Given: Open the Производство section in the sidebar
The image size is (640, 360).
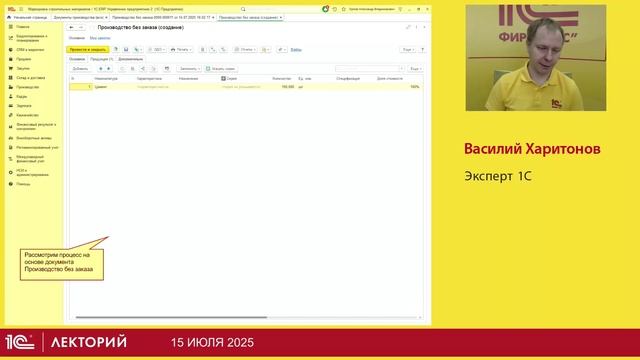Looking at the screenshot, I should click(x=28, y=87).
